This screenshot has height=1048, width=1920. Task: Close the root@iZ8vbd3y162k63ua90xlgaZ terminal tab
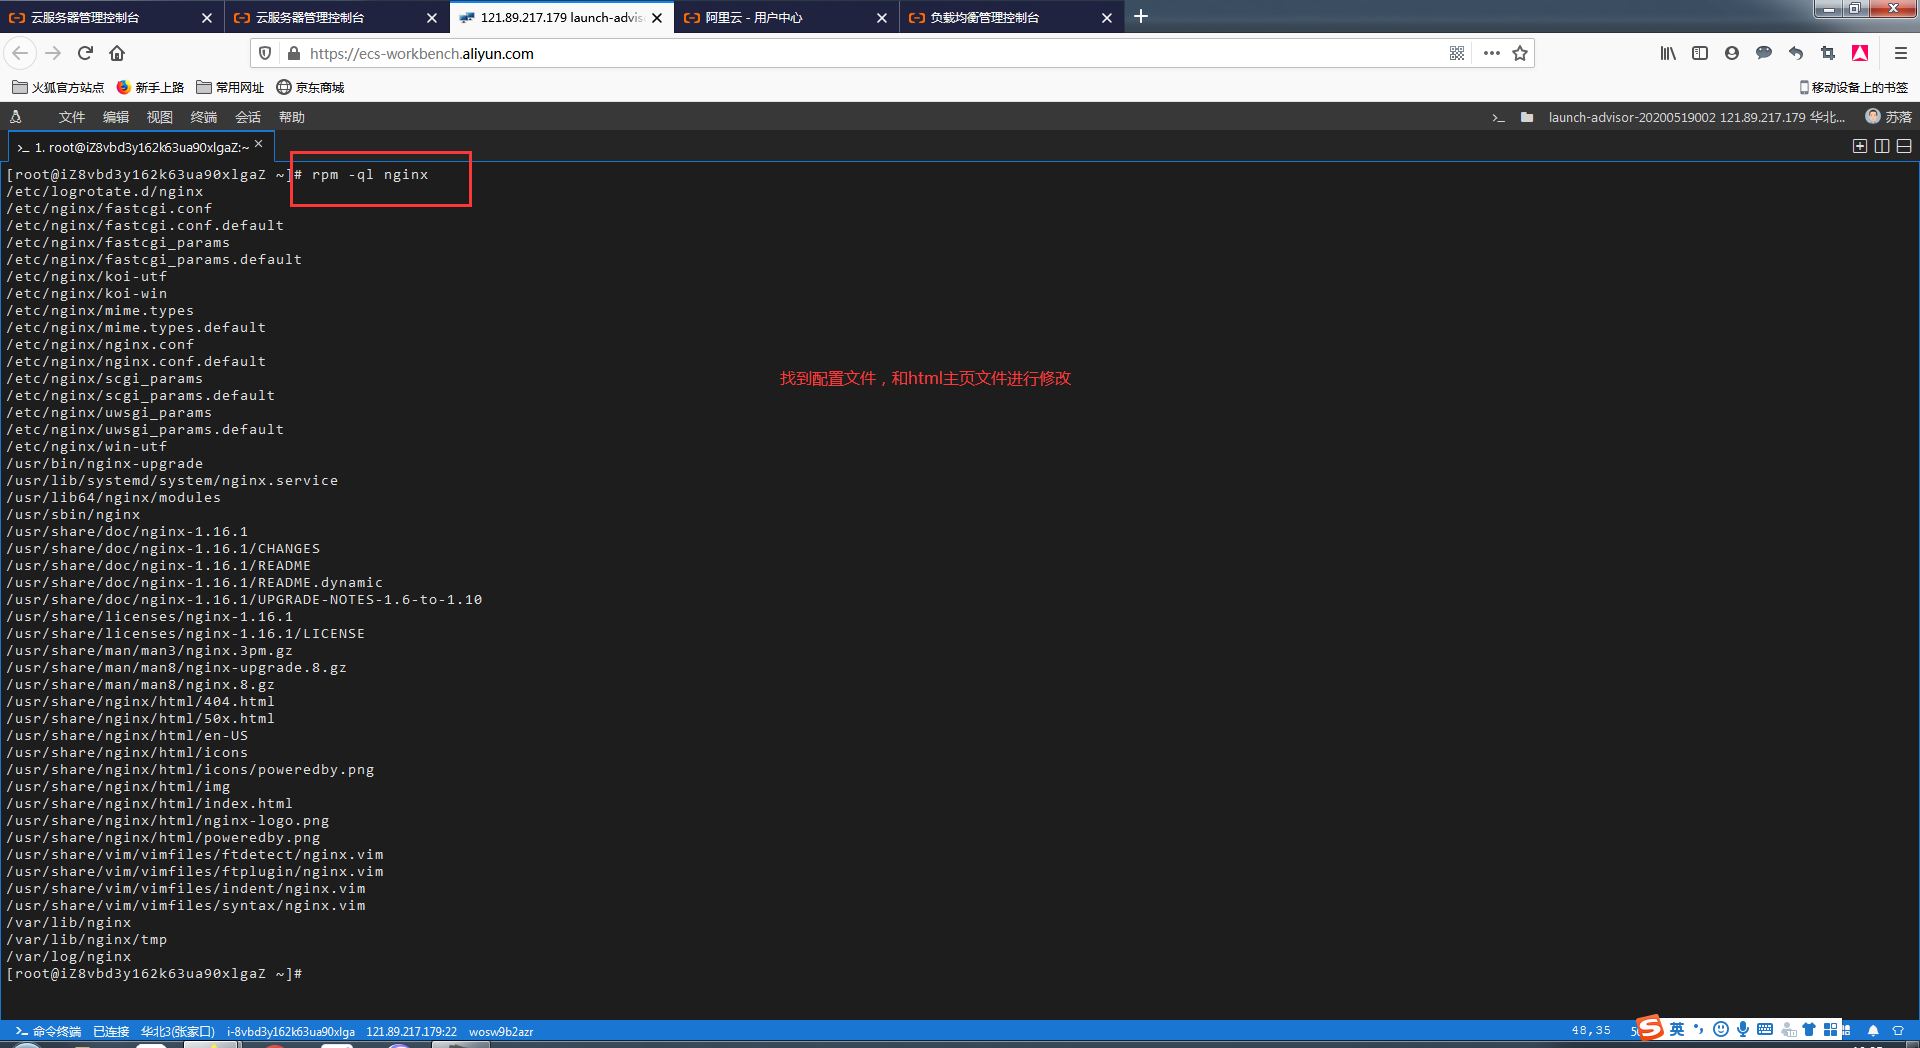[x=259, y=144]
